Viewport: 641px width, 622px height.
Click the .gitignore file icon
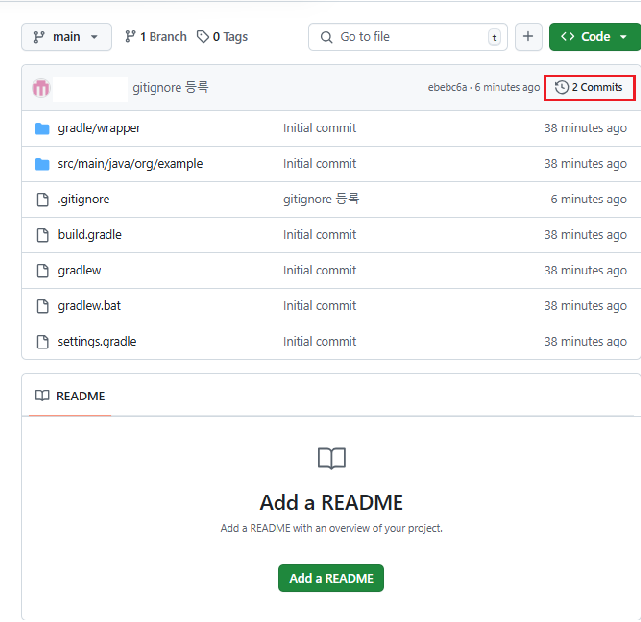(43, 200)
